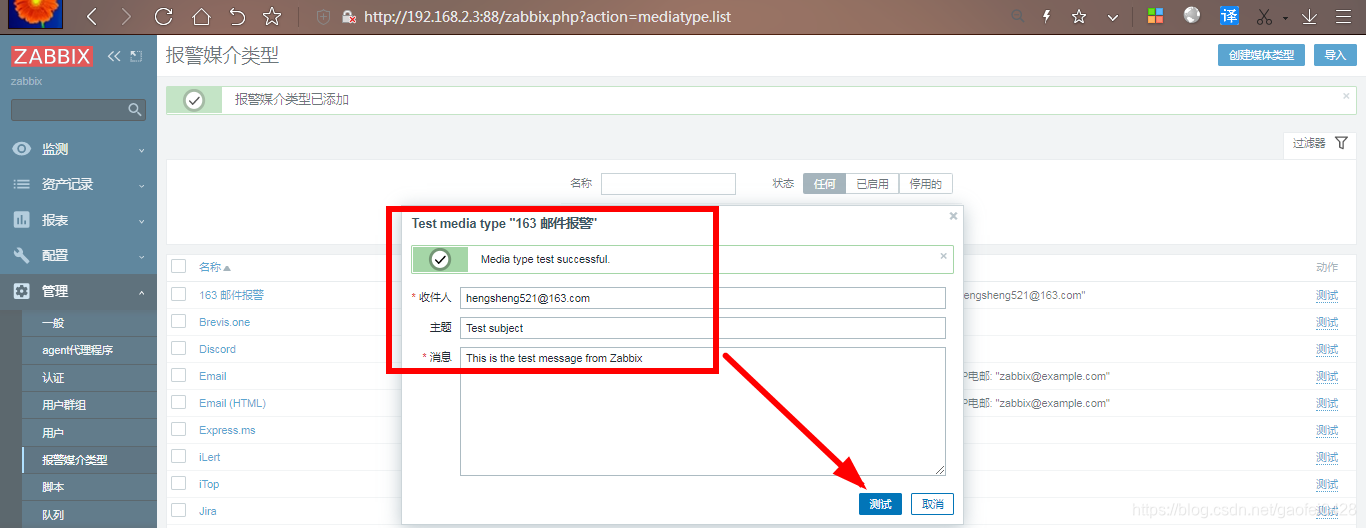Check the box for 163 邮件报警
The width and height of the screenshot is (1366, 528).
coord(178,294)
